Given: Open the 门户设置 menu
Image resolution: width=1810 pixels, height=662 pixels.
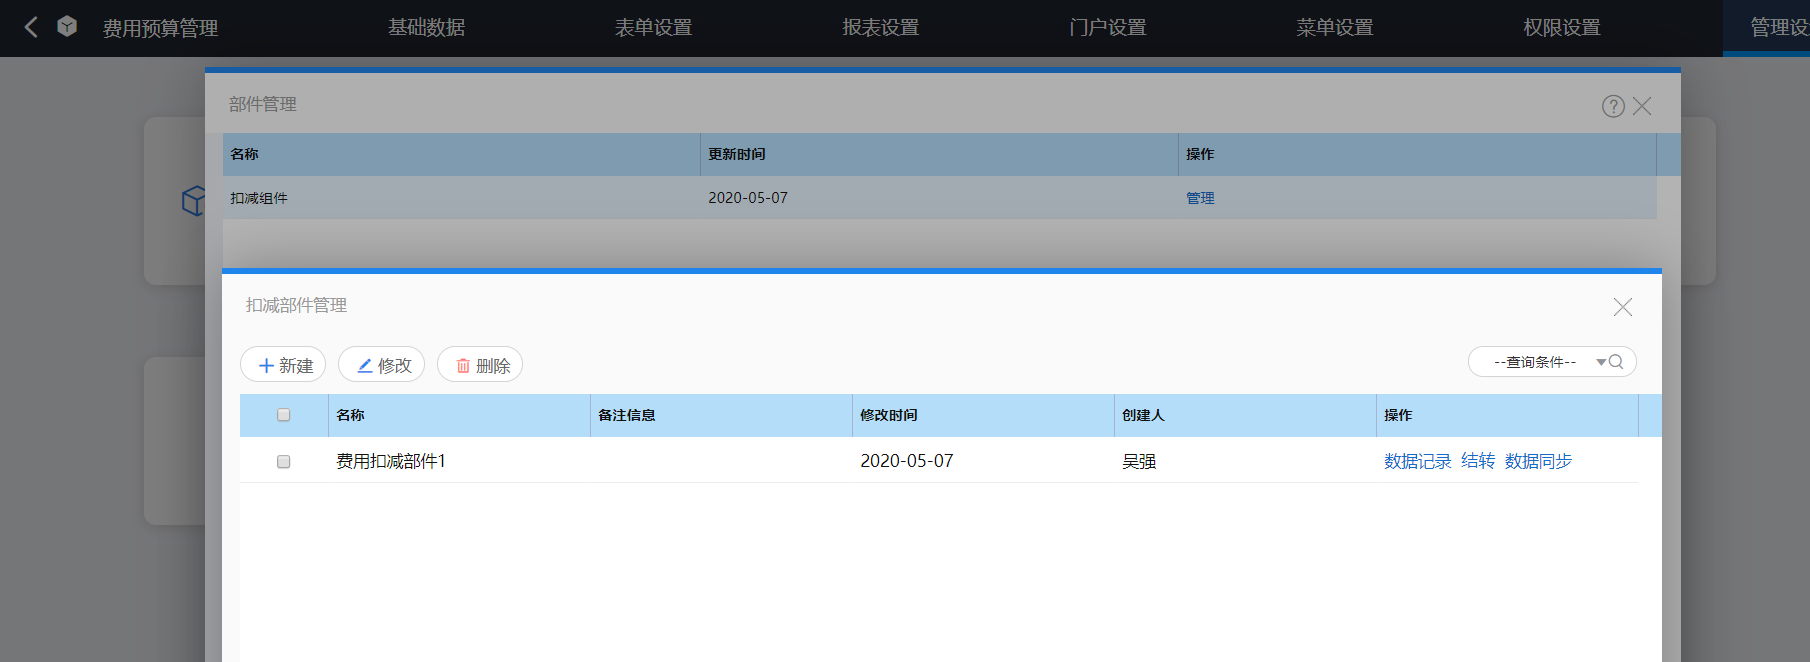Looking at the screenshot, I should 1108,28.
